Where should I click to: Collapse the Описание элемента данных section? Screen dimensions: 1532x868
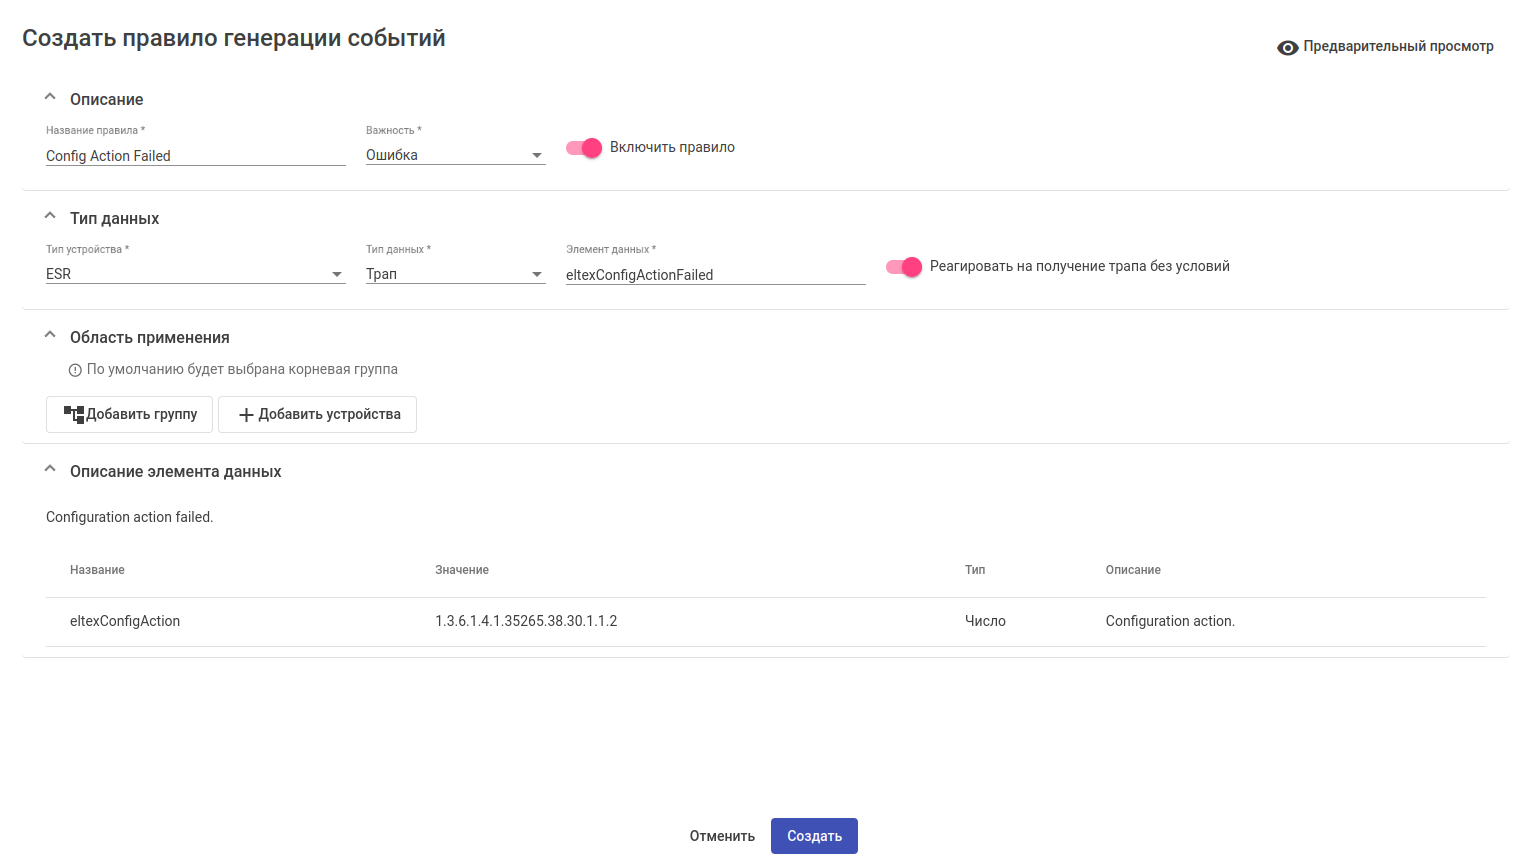(50, 470)
